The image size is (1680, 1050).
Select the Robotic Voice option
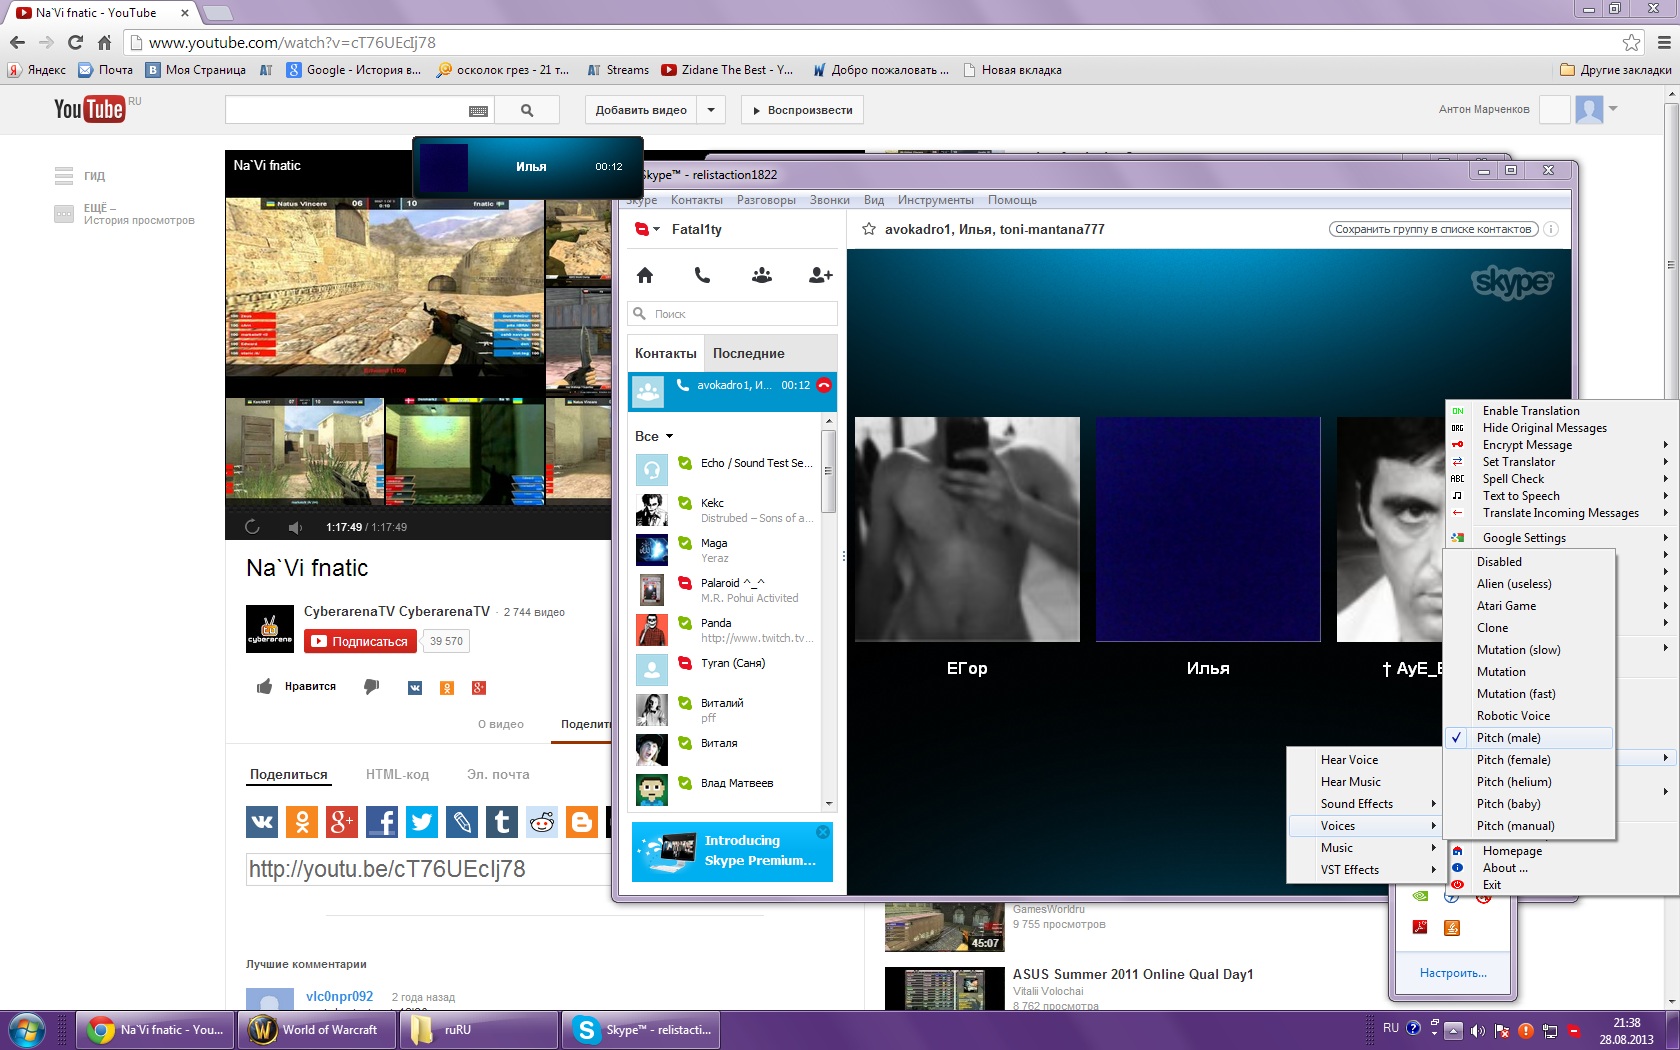pyautogui.click(x=1529, y=716)
